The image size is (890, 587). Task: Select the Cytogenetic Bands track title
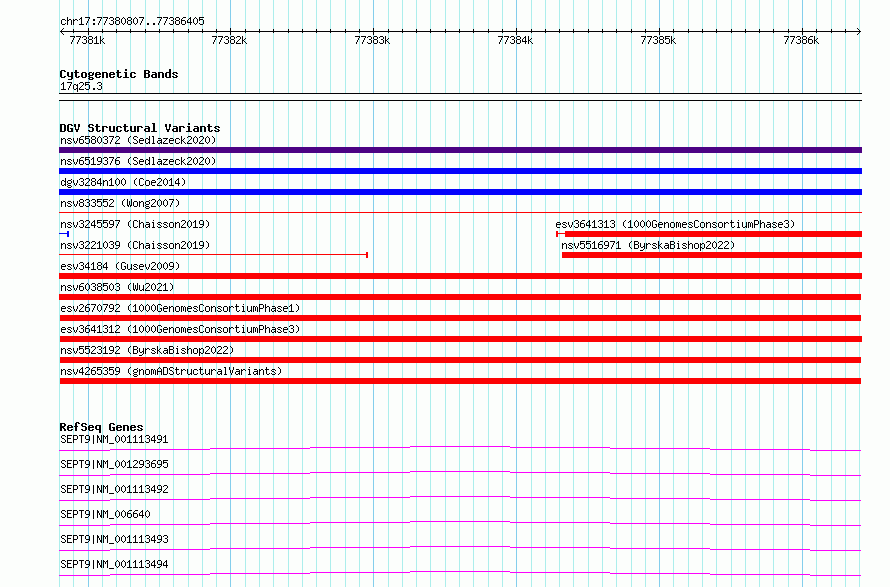pos(119,74)
